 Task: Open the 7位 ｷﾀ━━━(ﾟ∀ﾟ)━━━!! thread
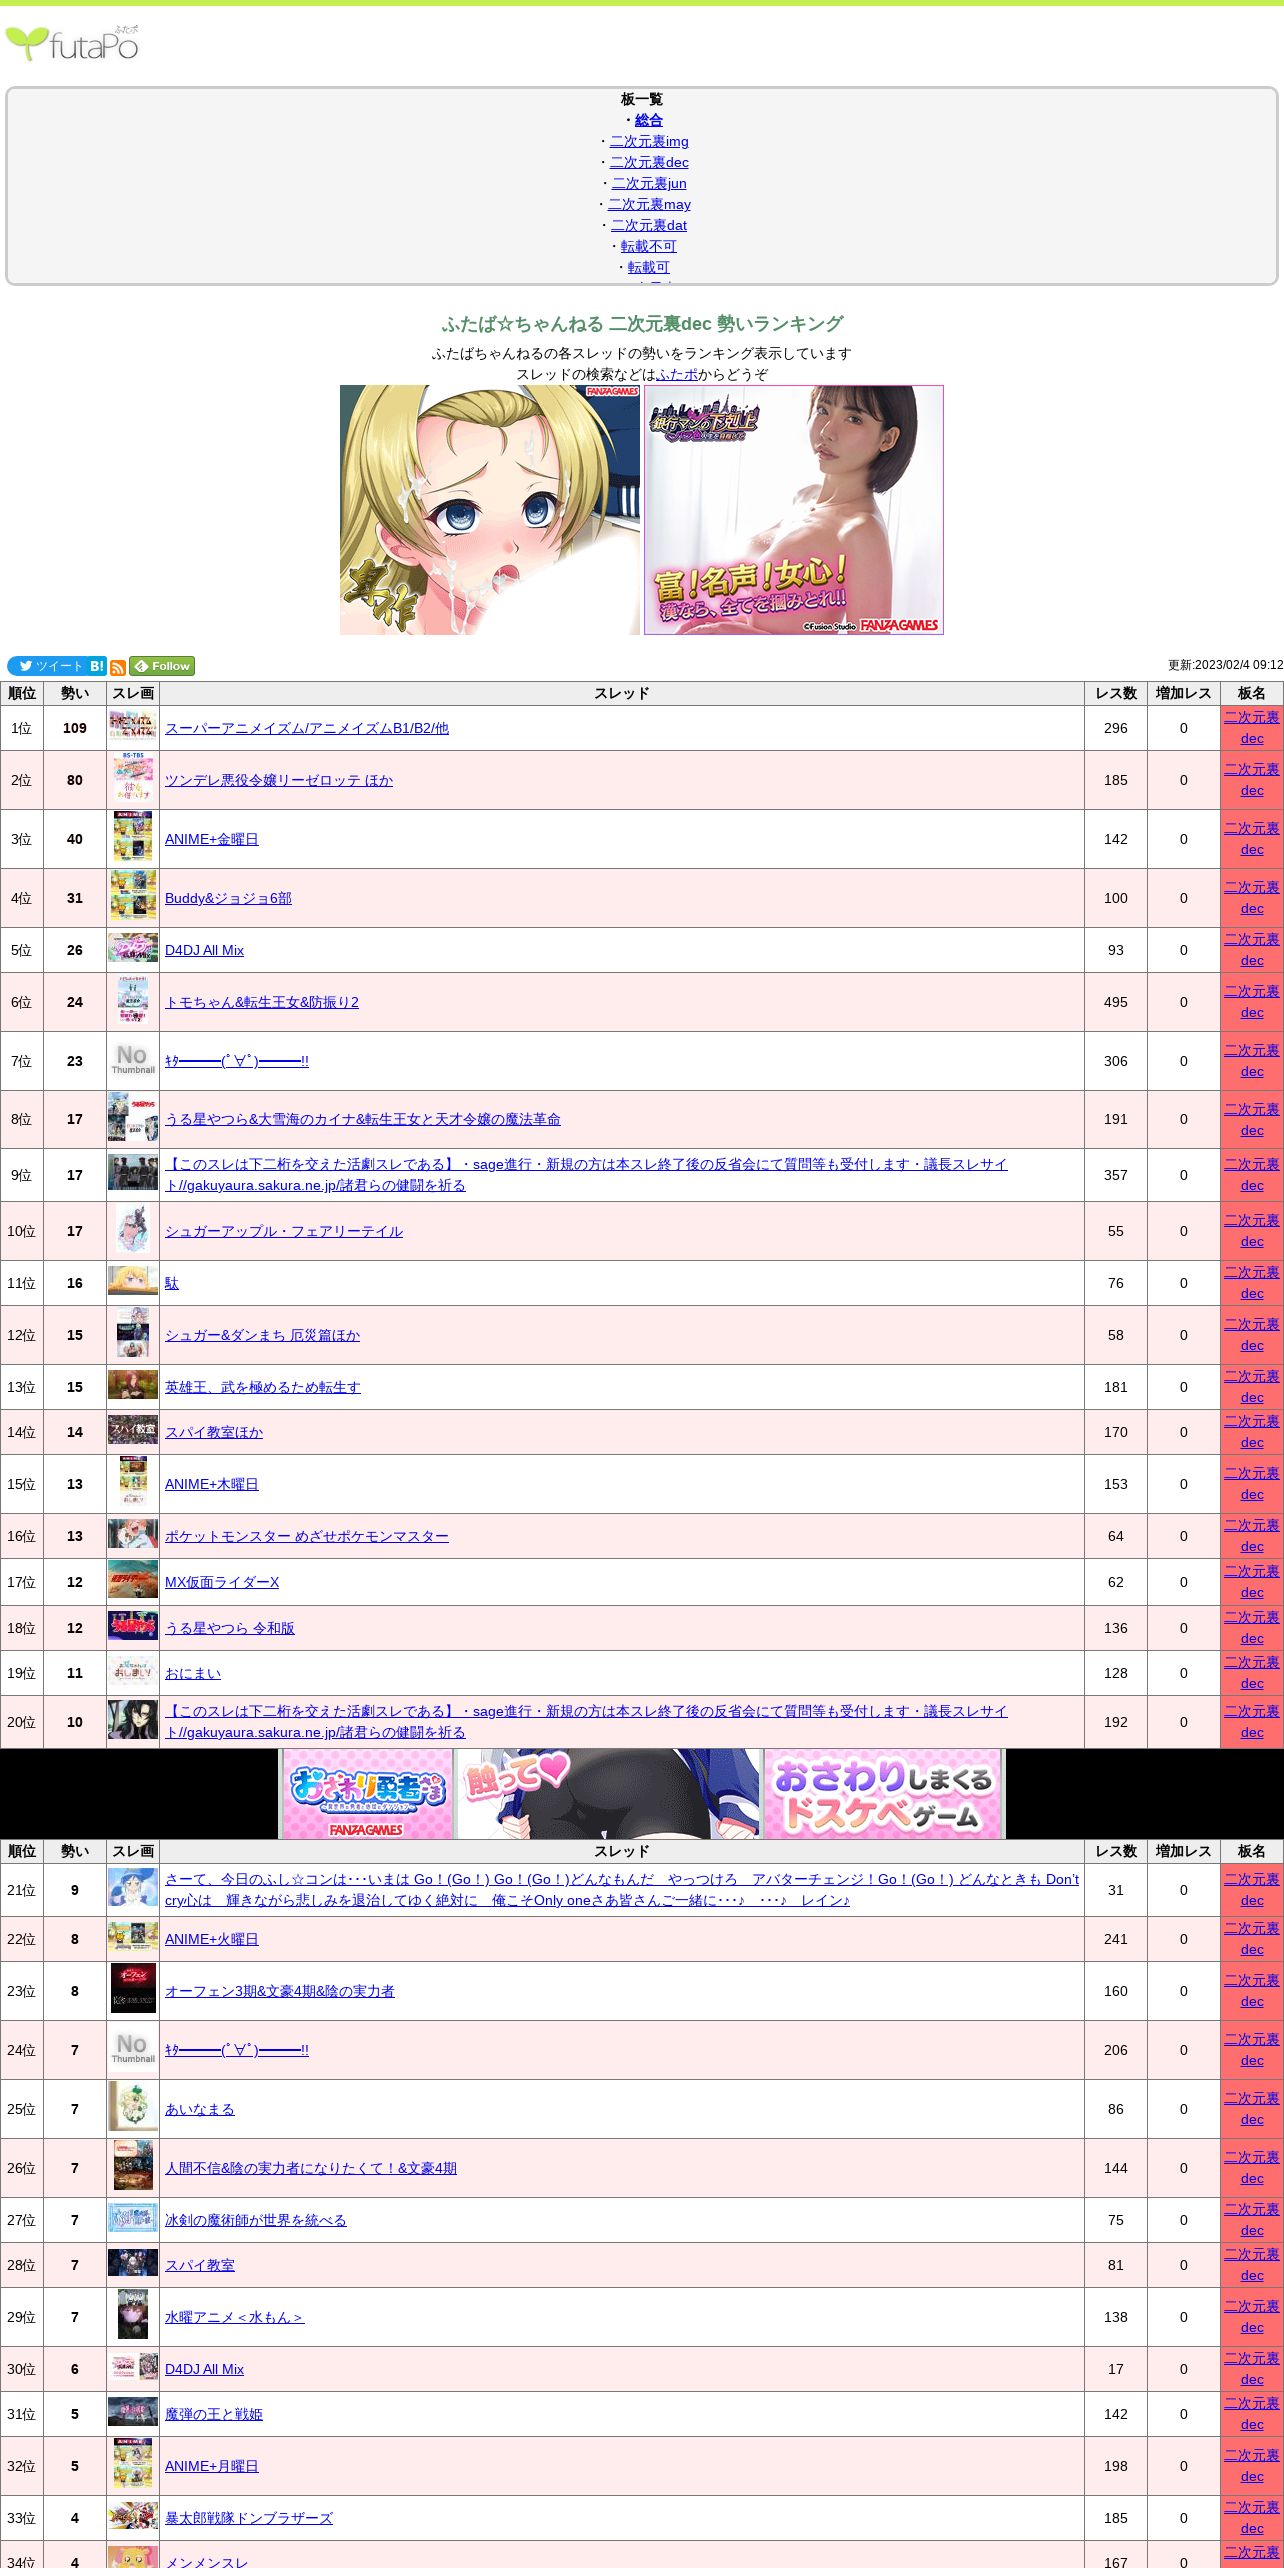pyautogui.click(x=237, y=1061)
